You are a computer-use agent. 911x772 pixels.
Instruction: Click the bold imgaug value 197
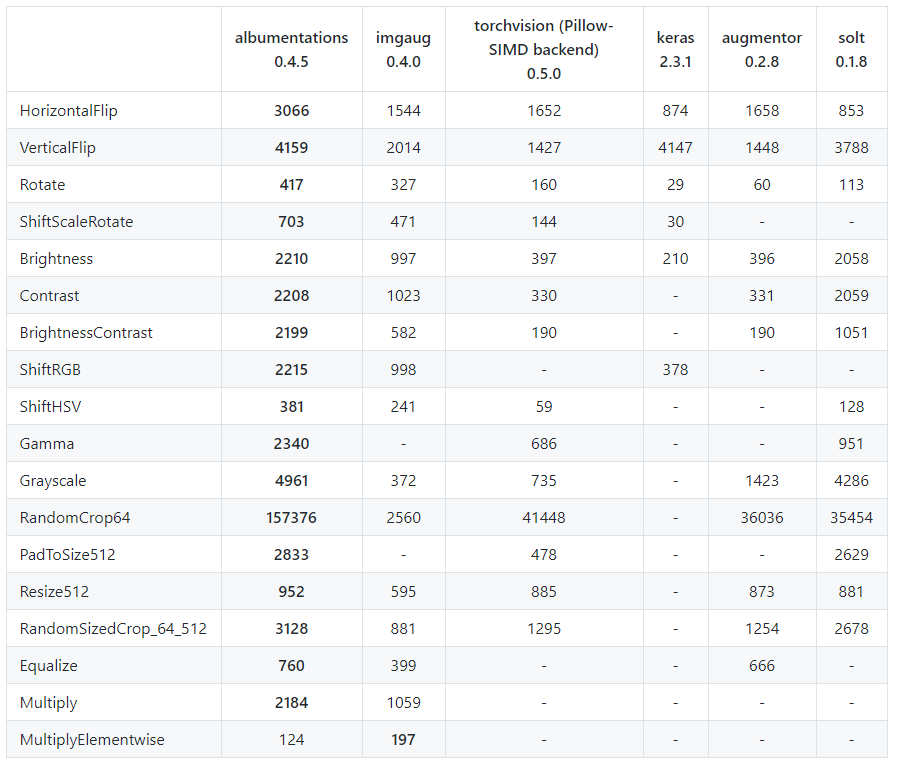pos(403,740)
